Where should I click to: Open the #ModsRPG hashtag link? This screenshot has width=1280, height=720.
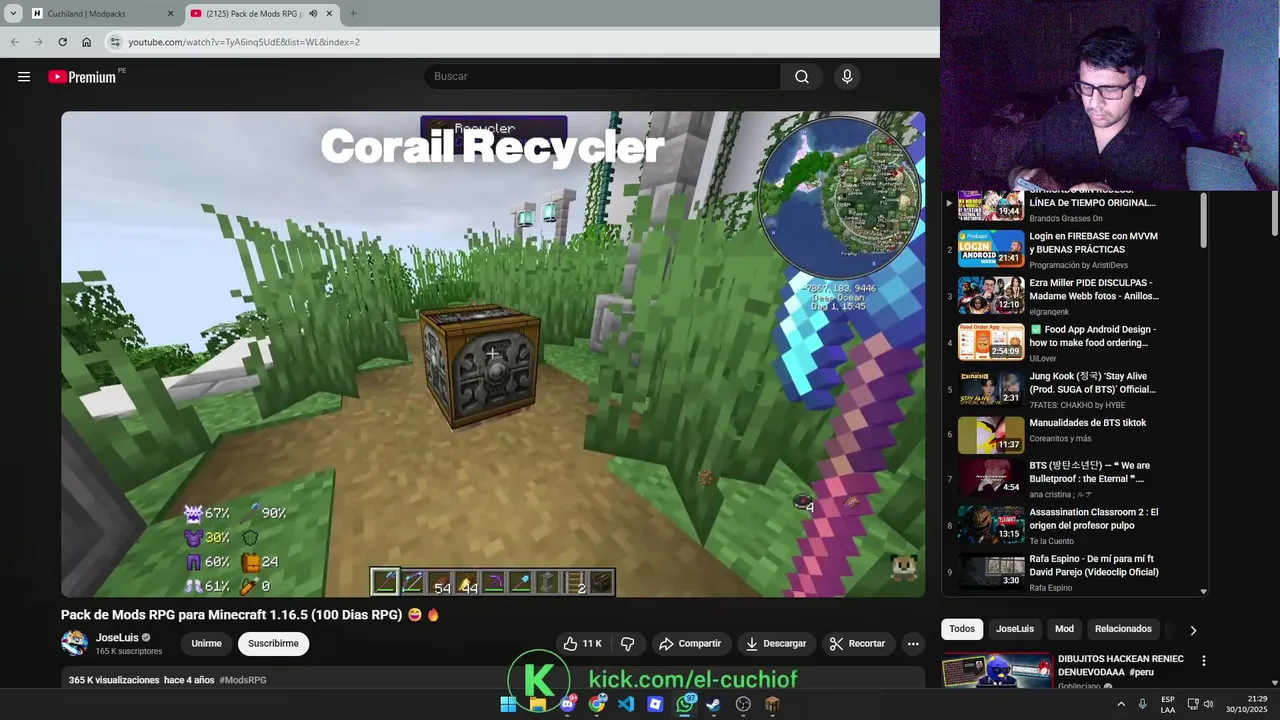[x=243, y=680]
